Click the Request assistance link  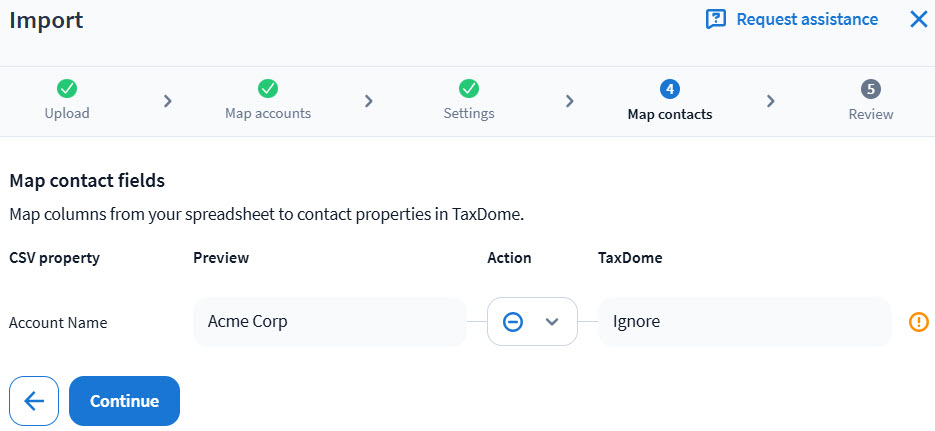[807, 19]
